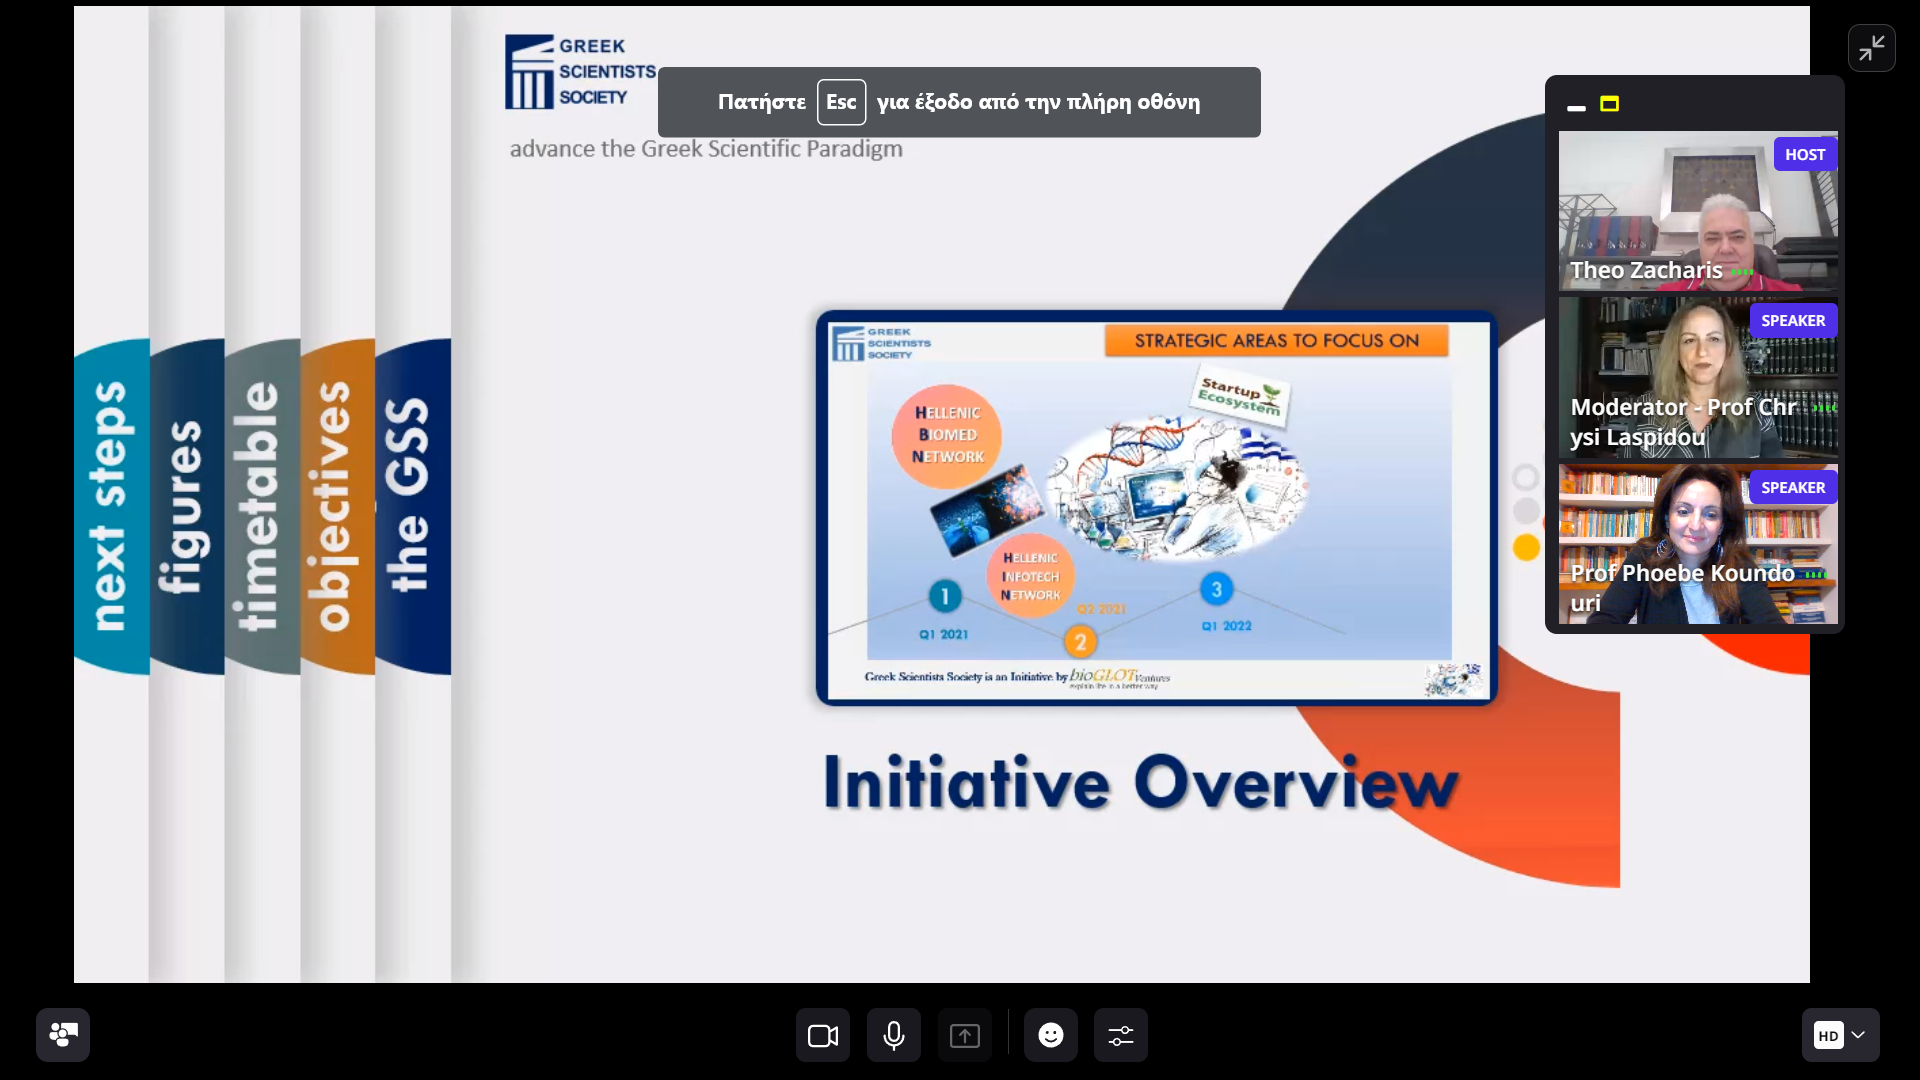The width and height of the screenshot is (1920, 1080).
Task: Open the 'objectives' tab on slide
Action: click(x=338, y=505)
